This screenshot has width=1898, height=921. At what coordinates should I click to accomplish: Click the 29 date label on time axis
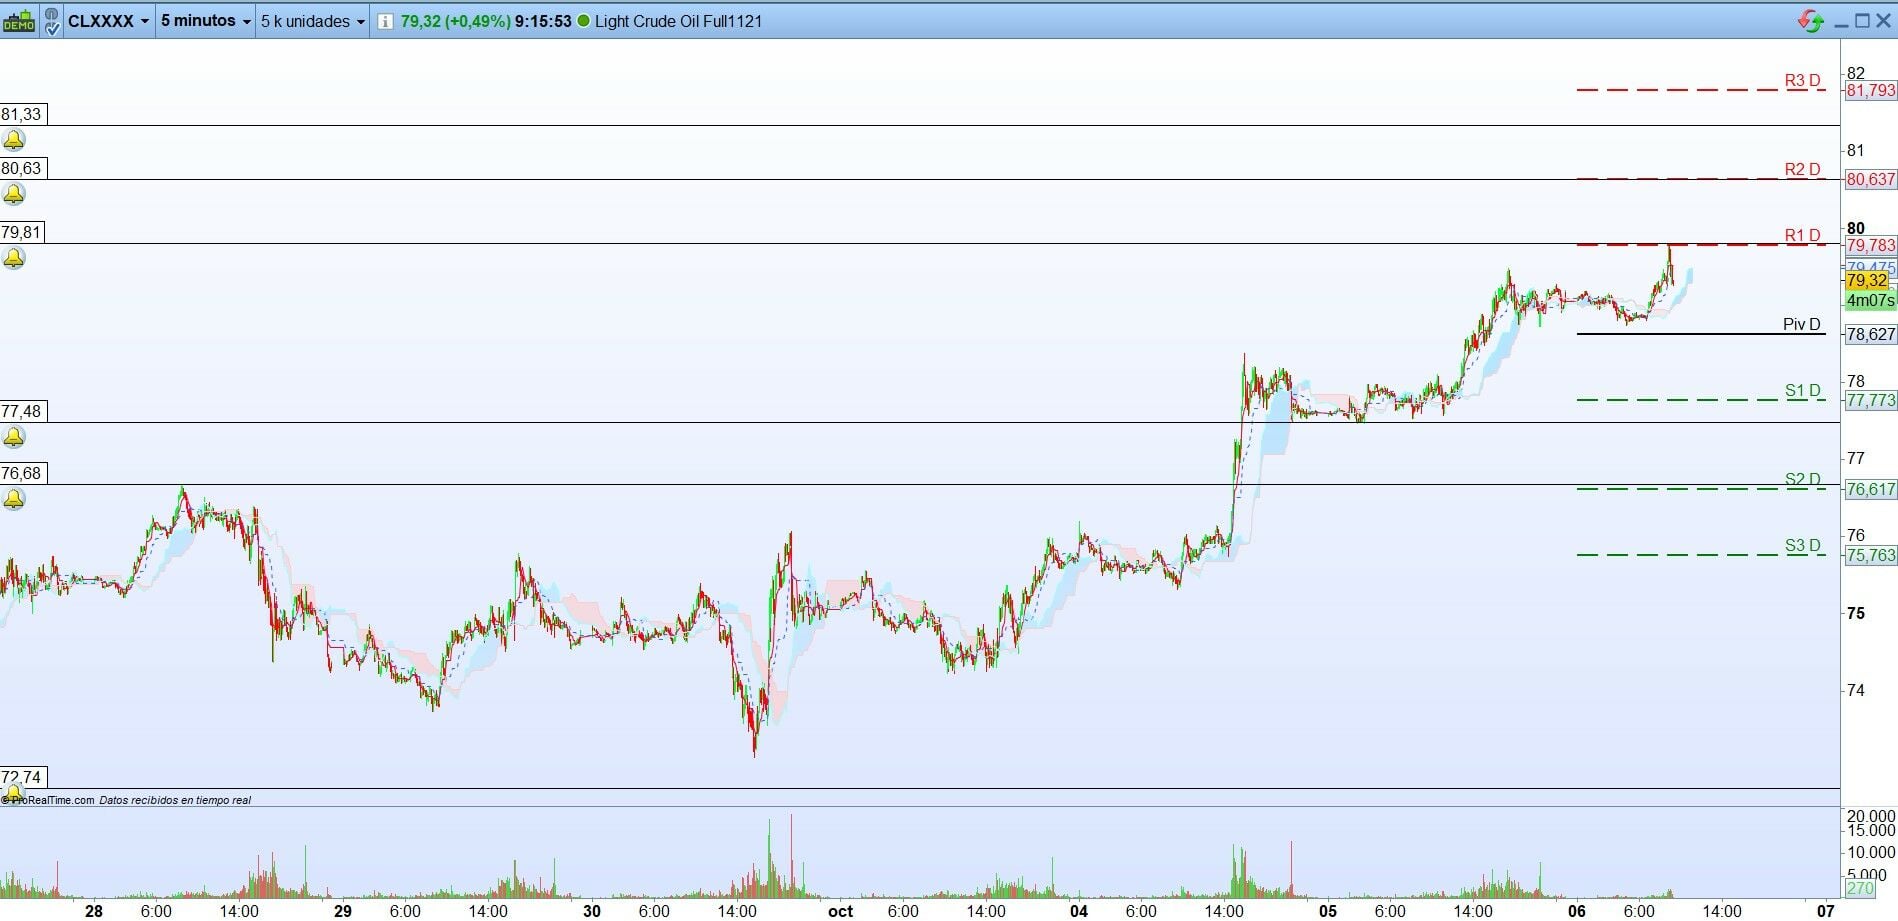tap(343, 911)
